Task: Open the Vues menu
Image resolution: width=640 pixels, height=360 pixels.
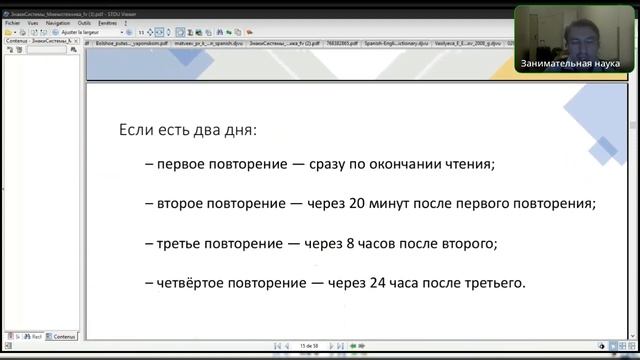Action: pyautogui.click(x=33, y=23)
